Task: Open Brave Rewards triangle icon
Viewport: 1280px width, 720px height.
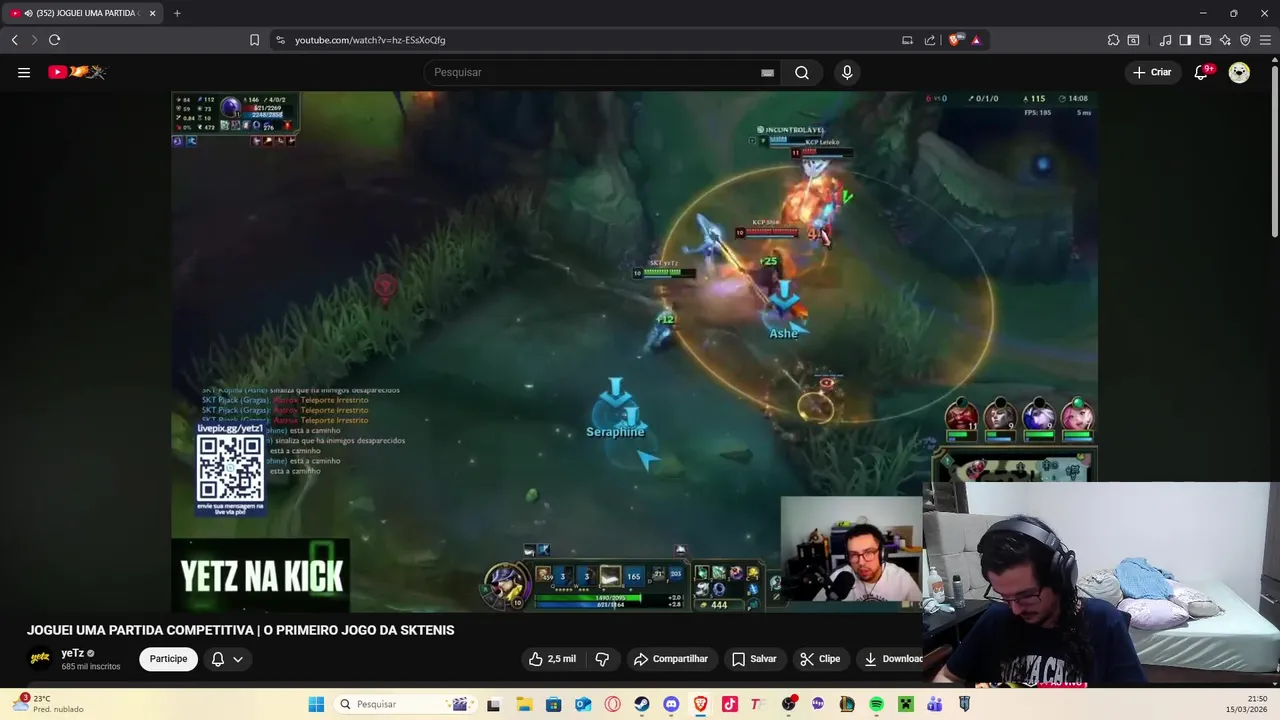Action: (x=976, y=40)
